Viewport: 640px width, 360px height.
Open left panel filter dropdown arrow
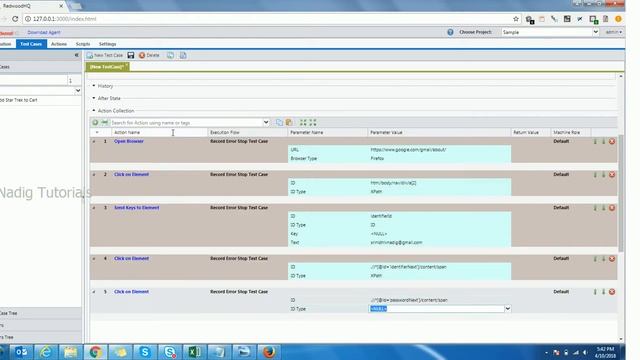(78, 91)
